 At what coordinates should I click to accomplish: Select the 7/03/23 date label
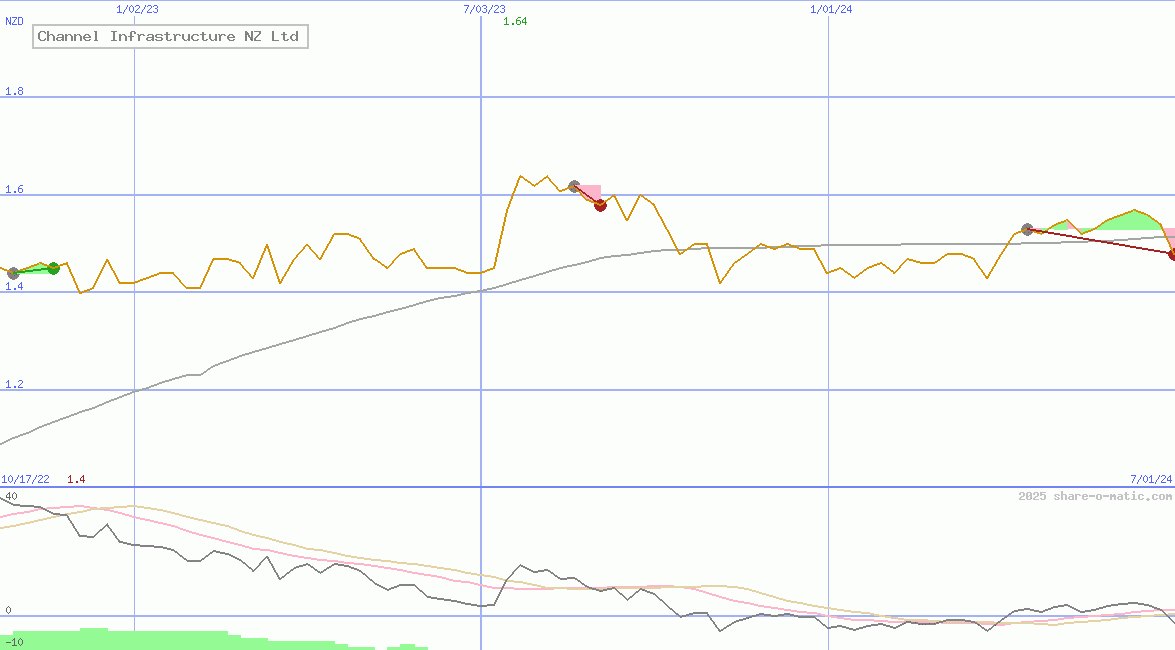tap(484, 9)
